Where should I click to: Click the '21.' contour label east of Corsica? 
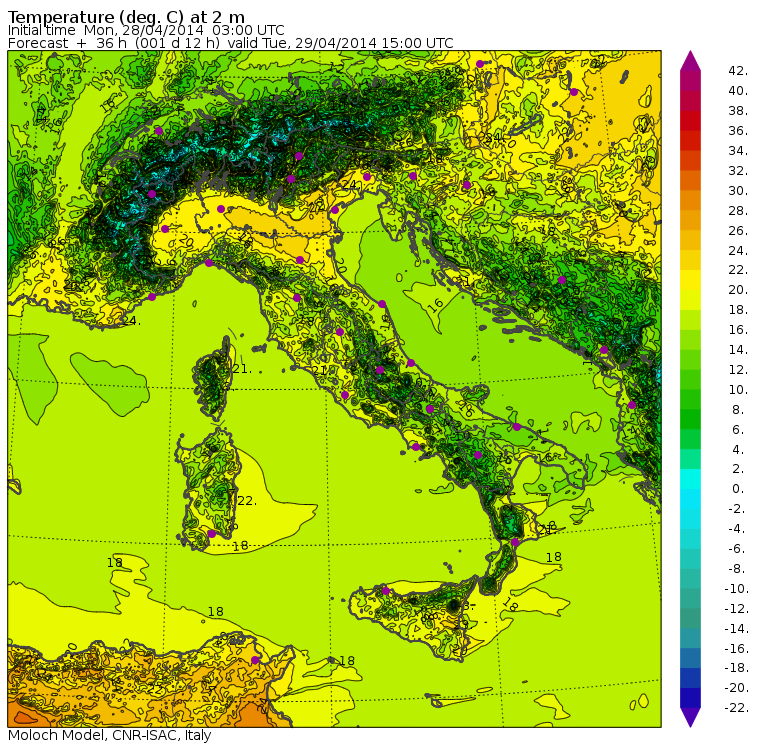coord(241,369)
